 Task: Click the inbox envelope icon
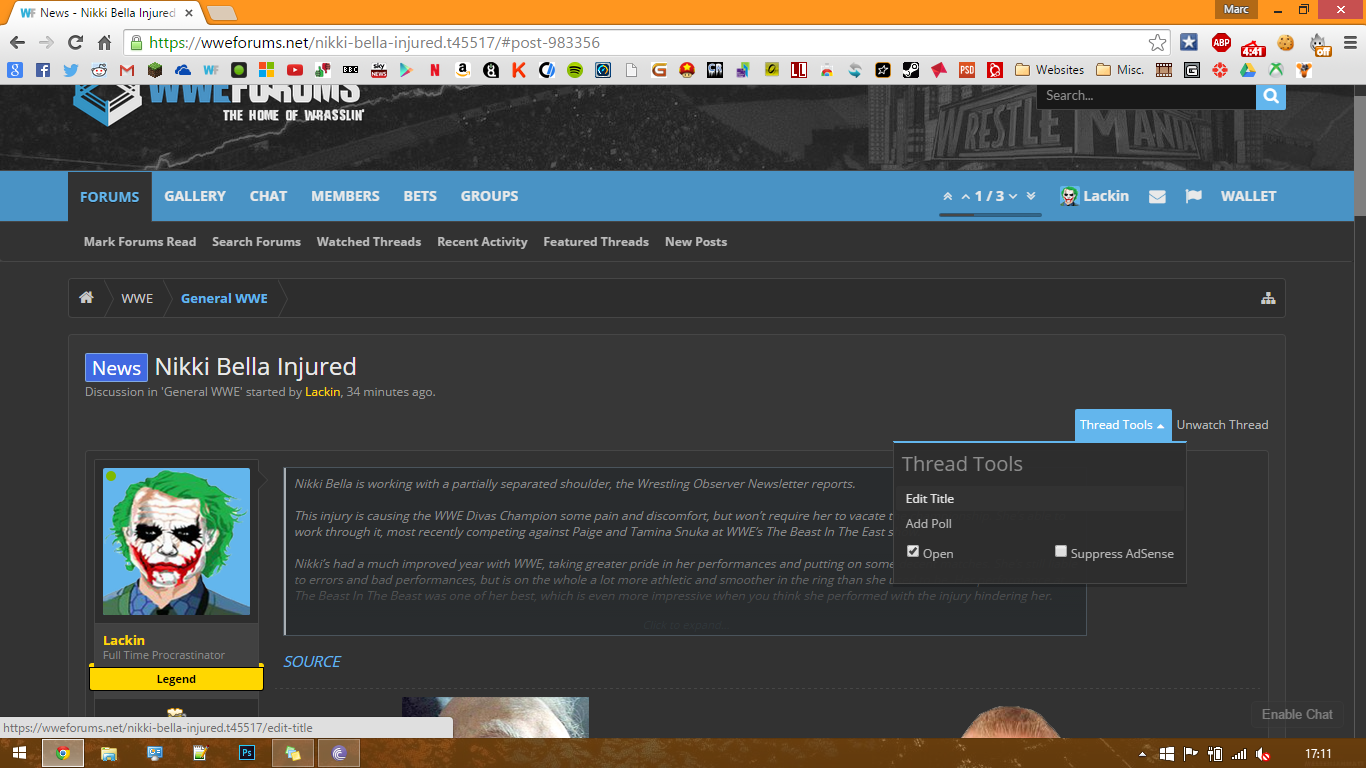pyautogui.click(x=1157, y=197)
